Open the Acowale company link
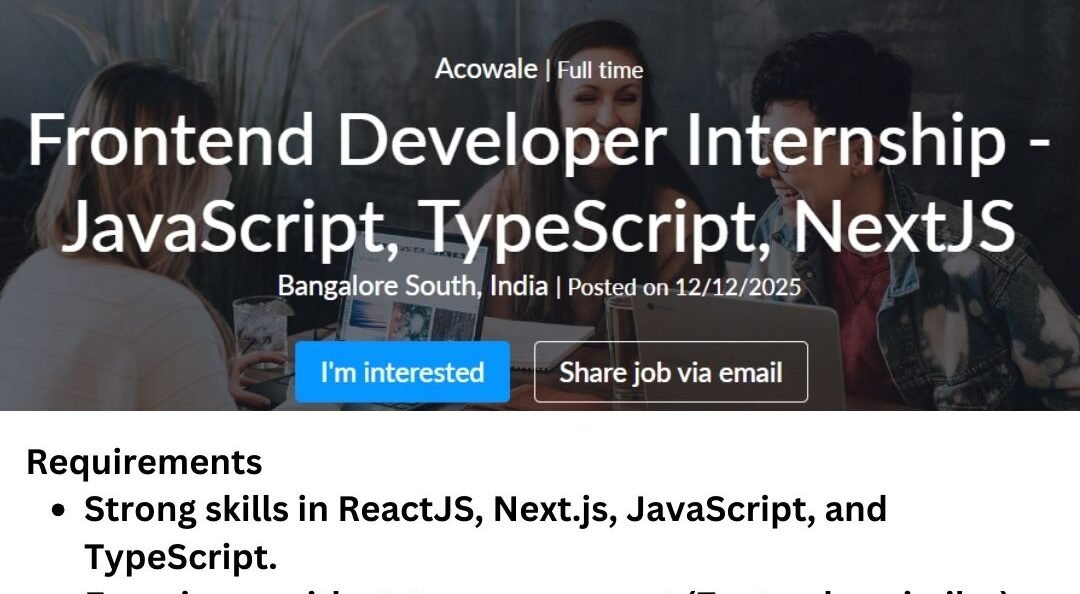 point(484,70)
